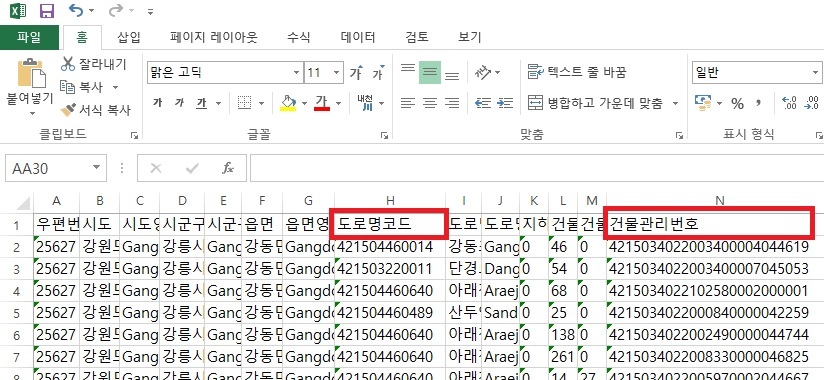Click the cell borders icon
This screenshot has height=380, width=824.
[244, 103]
